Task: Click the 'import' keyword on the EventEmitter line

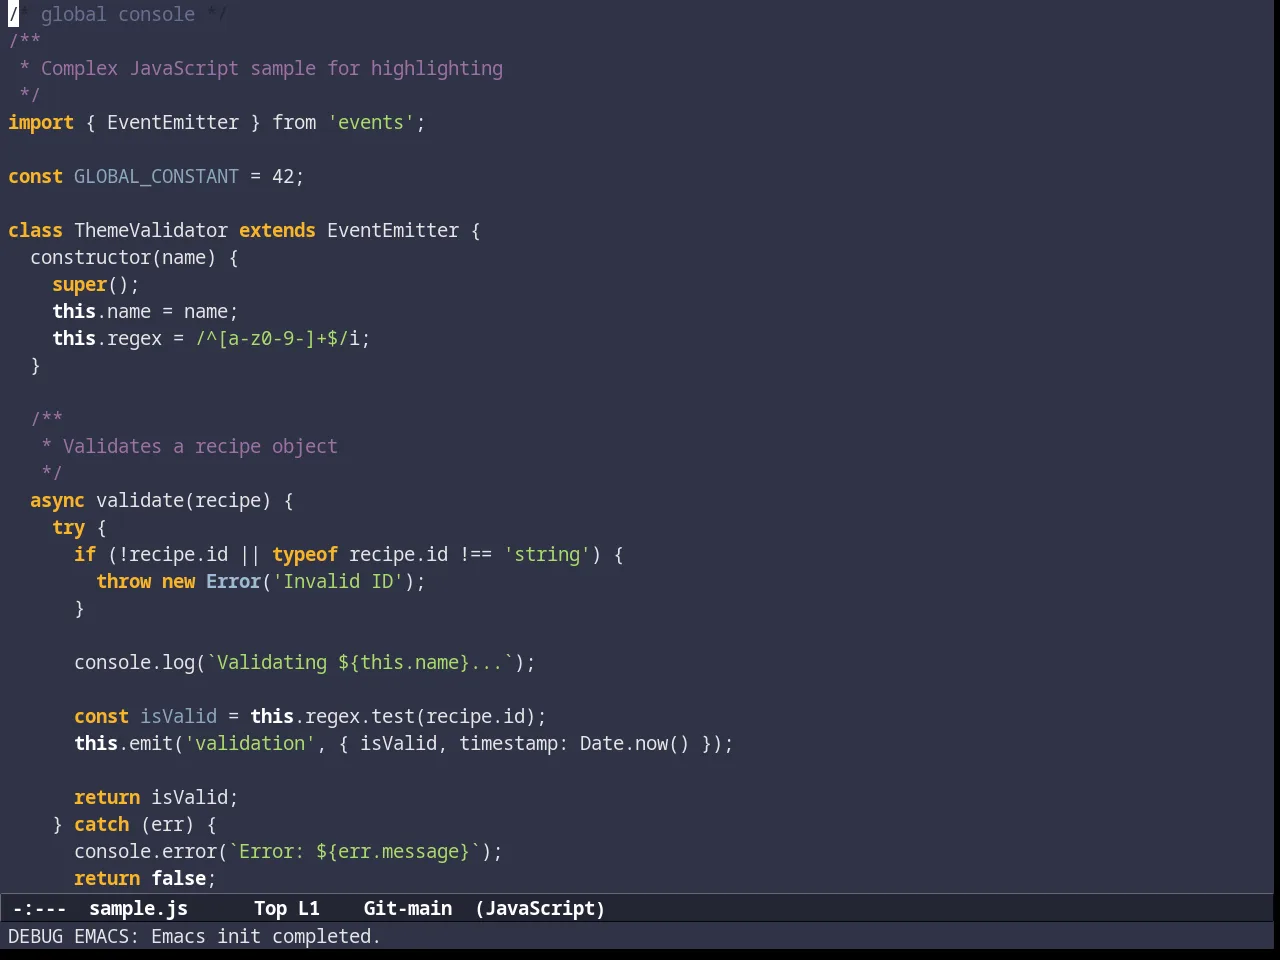Action: tap(41, 122)
